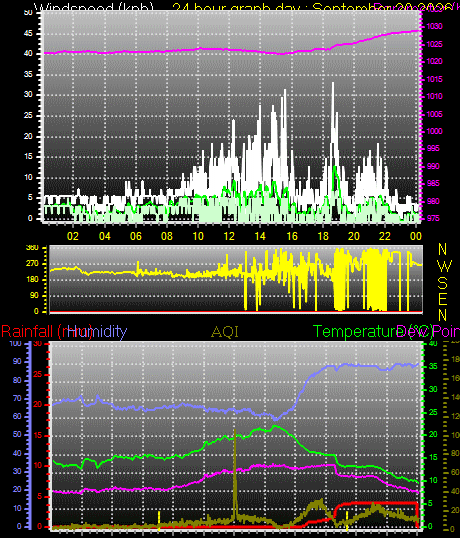The width and height of the screenshot is (460, 538).
Task: Select the blue Humidity chart title
Action: (97, 332)
